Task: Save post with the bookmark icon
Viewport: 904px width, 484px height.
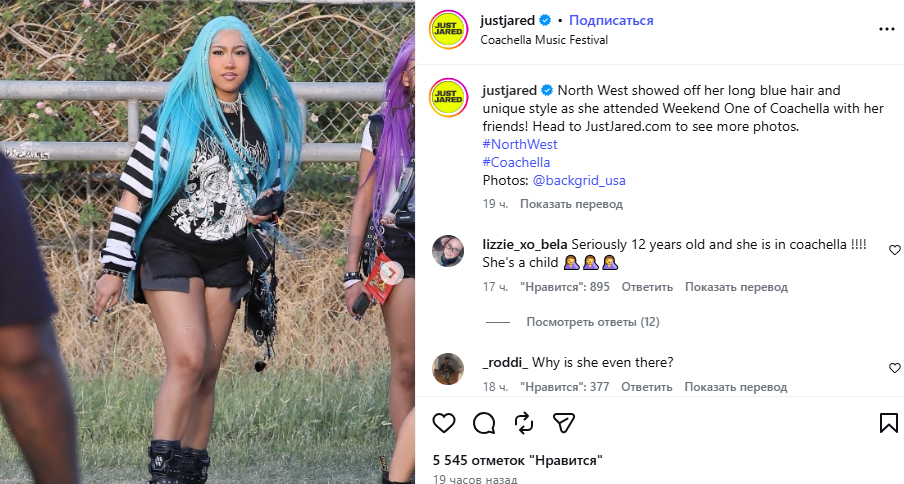Action: [888, 423]
